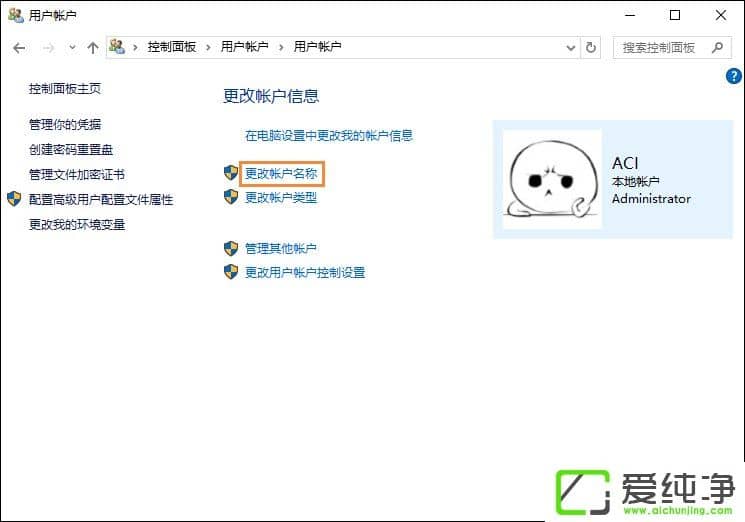Viewport: 745px width, 522px height.
Task: Open address bar history dropdown
Action: pos(571,47)
